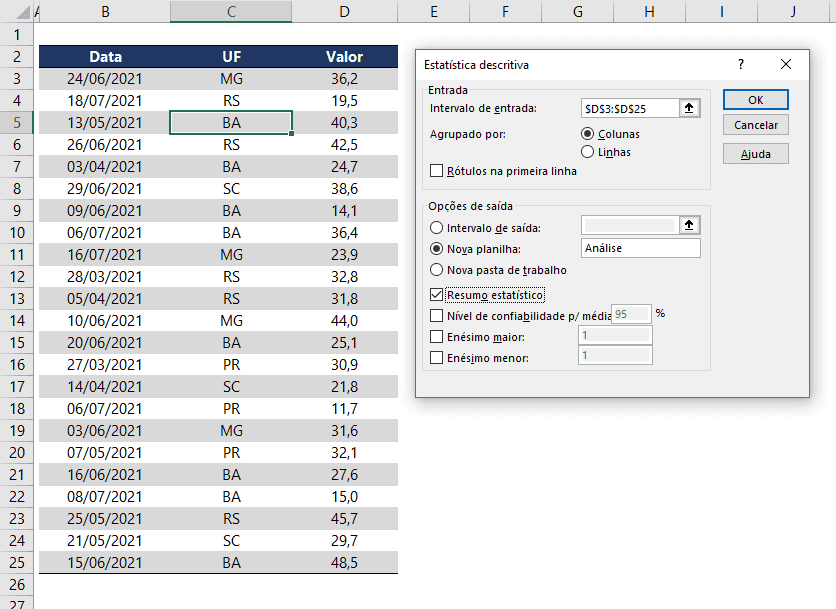This screenshot has width=836, height=609.
Task: Click the value cell 31,8
Action: (x=344, y=299)
